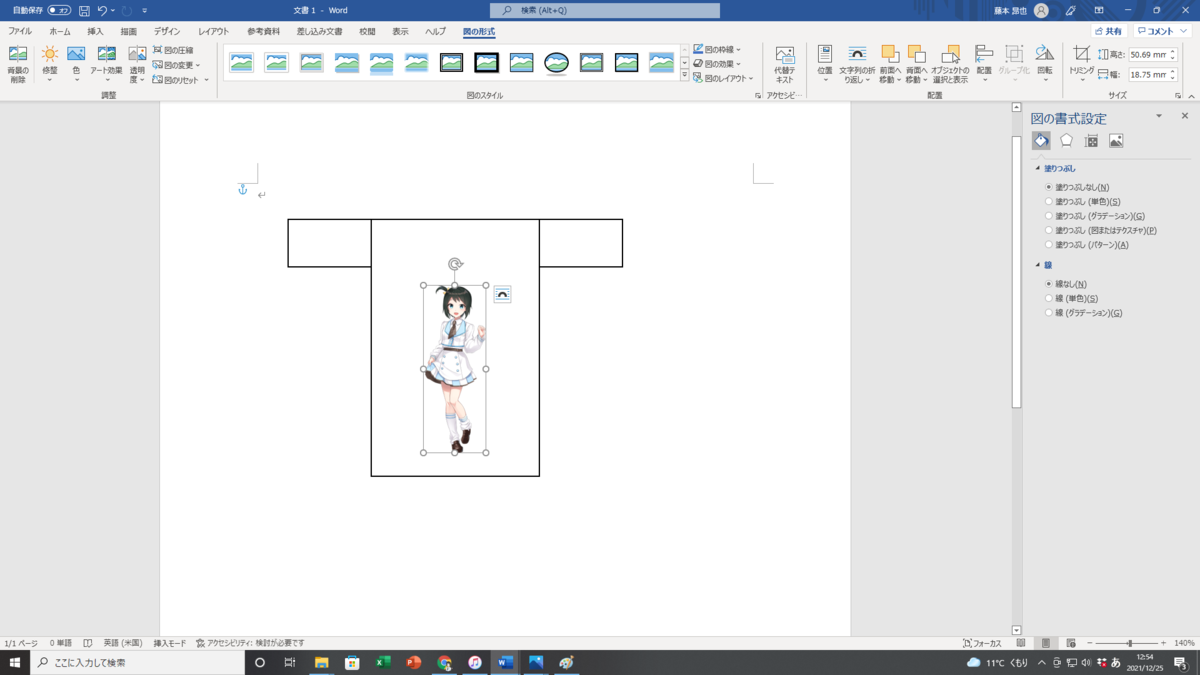Open 代替テキスト (Alt Text) pane
Screen dimensions: 1200x675
(x=785, y=64)
